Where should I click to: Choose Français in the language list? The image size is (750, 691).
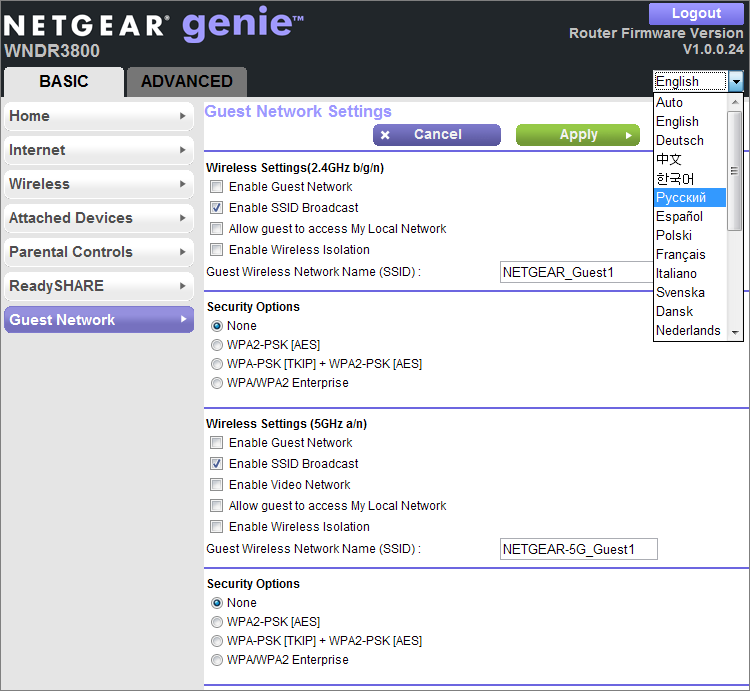point(690,254)
